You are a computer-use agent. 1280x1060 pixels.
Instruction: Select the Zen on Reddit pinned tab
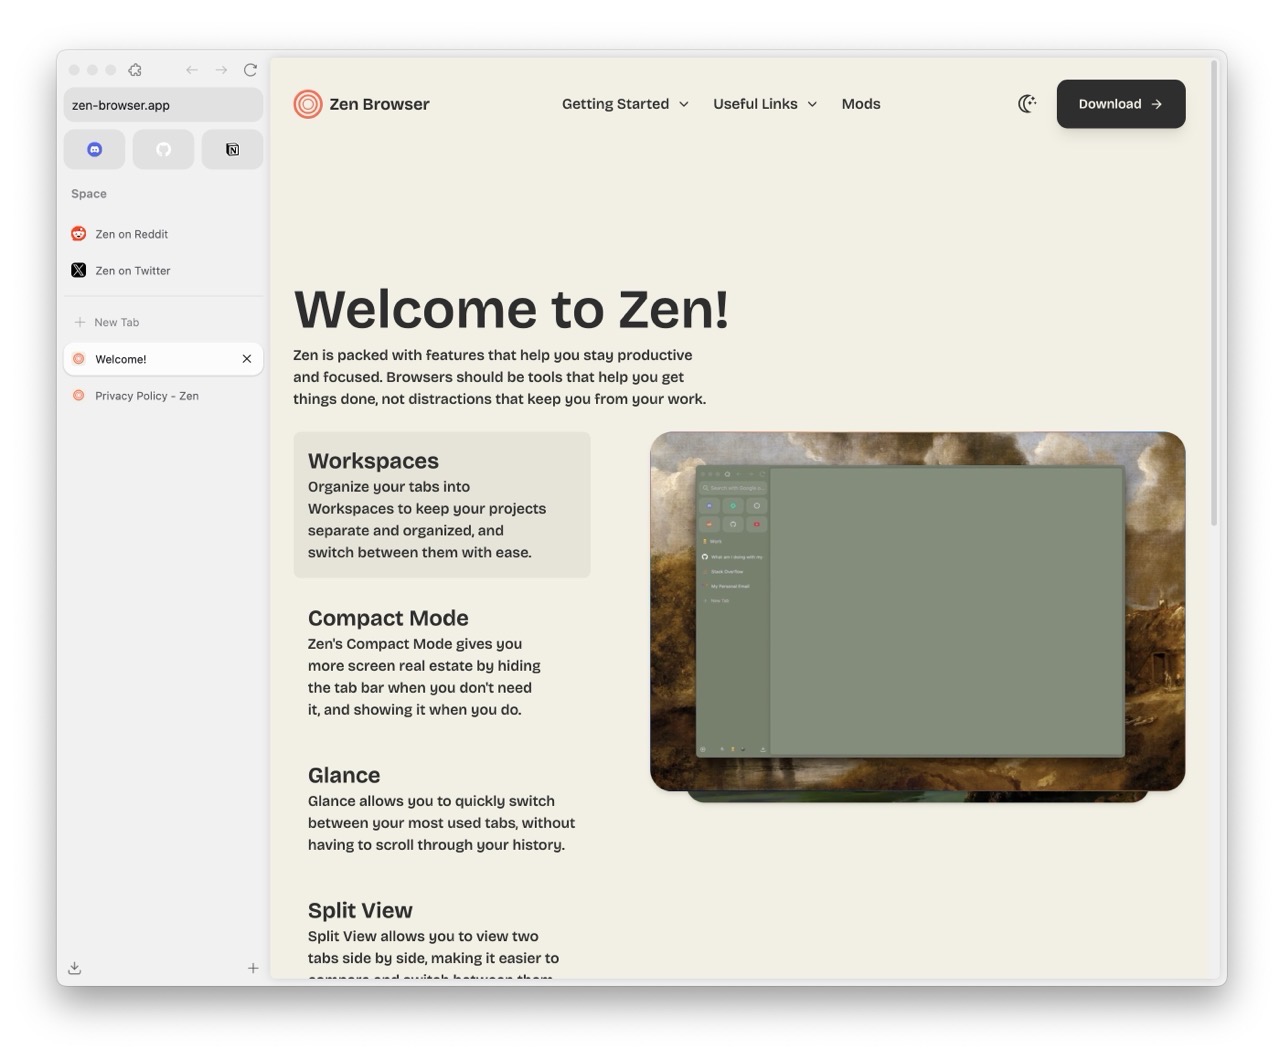163,234
